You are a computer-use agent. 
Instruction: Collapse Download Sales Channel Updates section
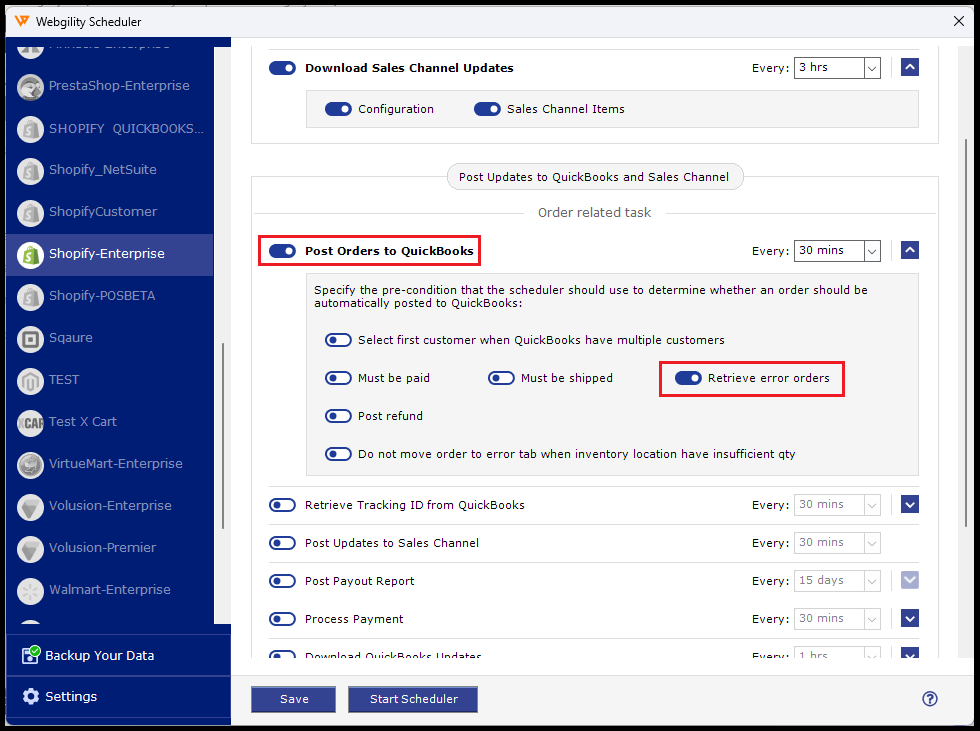coord(909,67)
